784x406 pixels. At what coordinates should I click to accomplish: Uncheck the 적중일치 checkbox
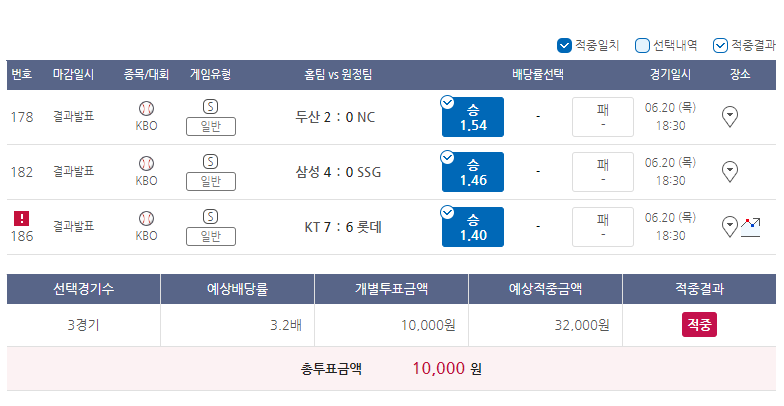click(564, 46)
